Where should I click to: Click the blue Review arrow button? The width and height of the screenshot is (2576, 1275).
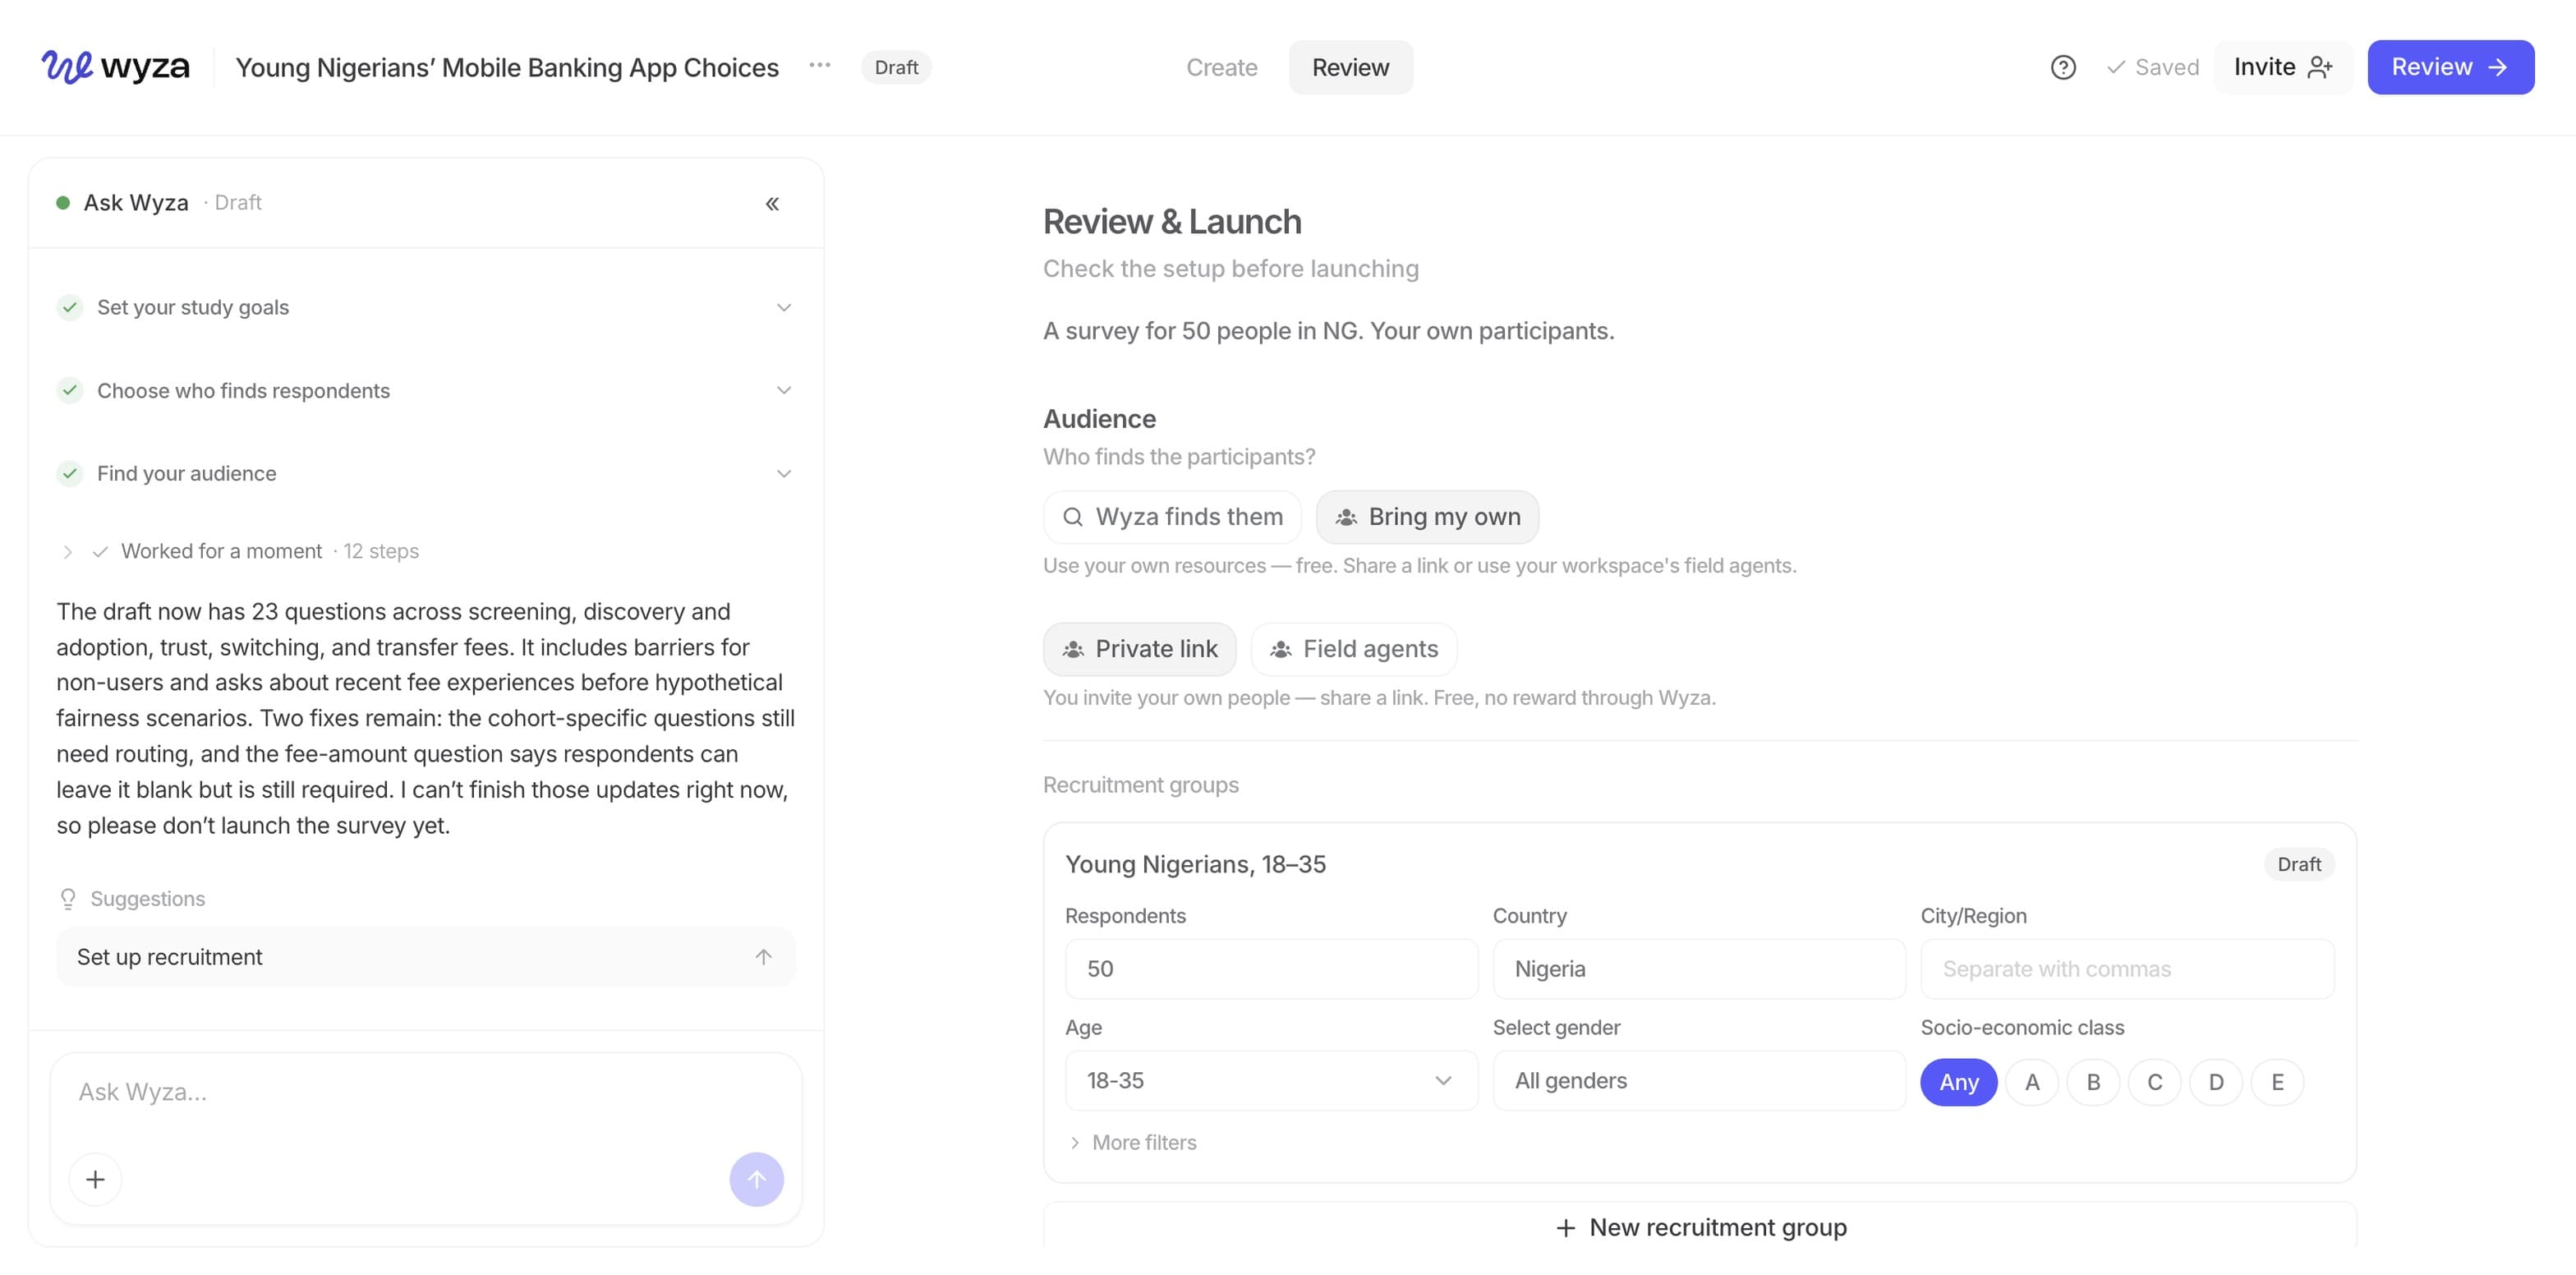point(2450,67)
